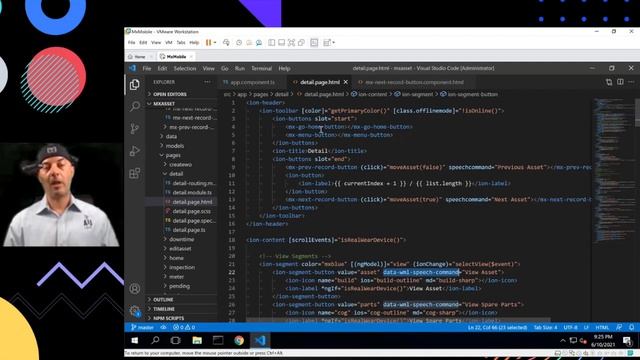This screenshot has height=360, width=640.
Task: Open File Explorer from taskbar
Action: pyautogui.click(x=197, y=340)
